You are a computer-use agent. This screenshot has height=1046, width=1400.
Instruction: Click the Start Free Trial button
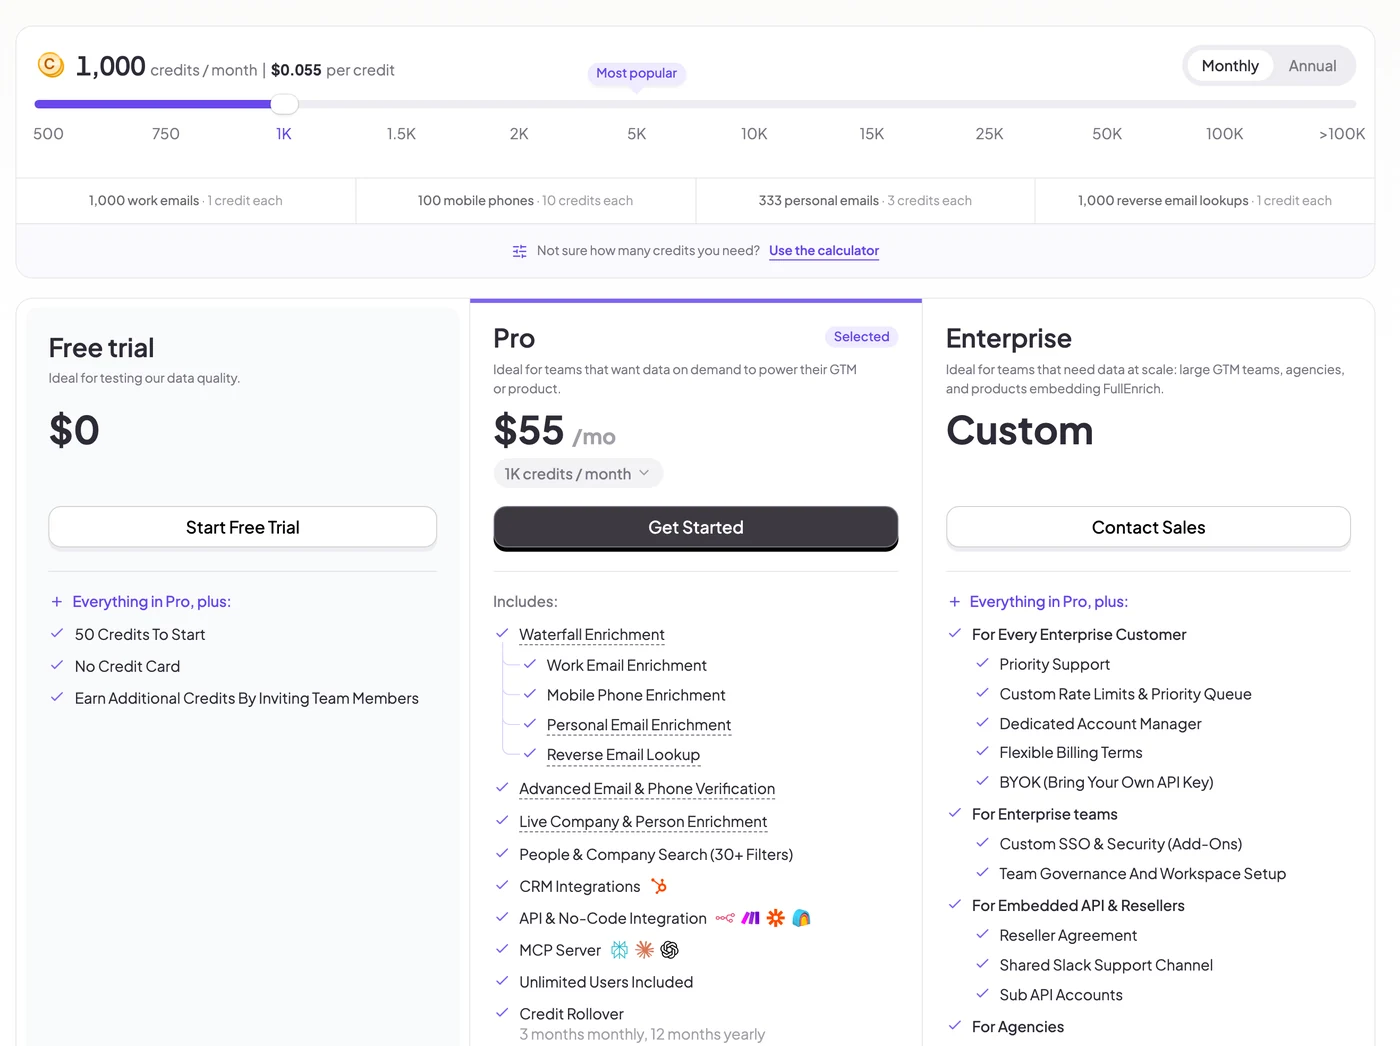pos(243,527)
